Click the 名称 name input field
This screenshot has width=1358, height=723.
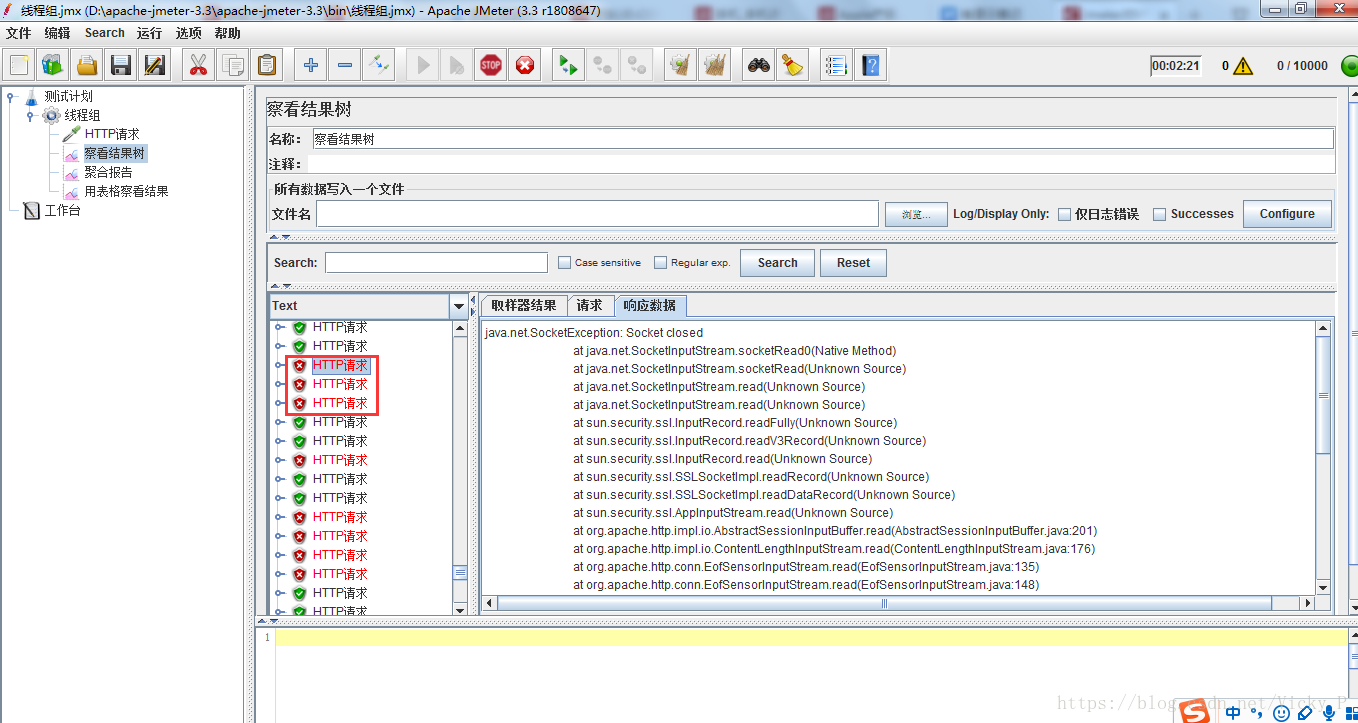point(822,139)
